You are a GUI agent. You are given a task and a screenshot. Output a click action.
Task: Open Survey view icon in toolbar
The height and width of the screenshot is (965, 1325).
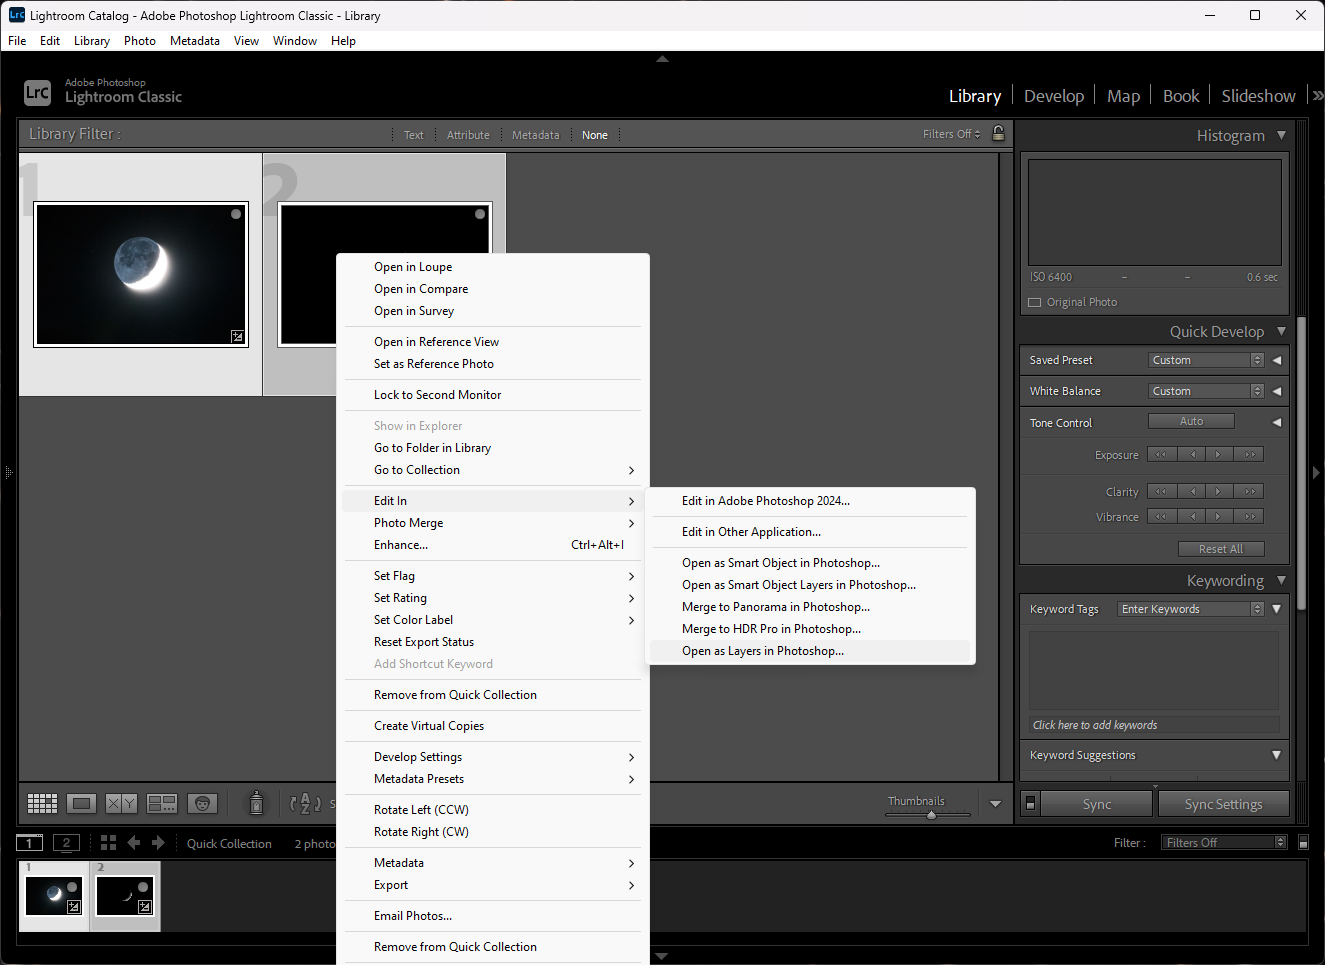pyautogui.click(x=162, y=803)
